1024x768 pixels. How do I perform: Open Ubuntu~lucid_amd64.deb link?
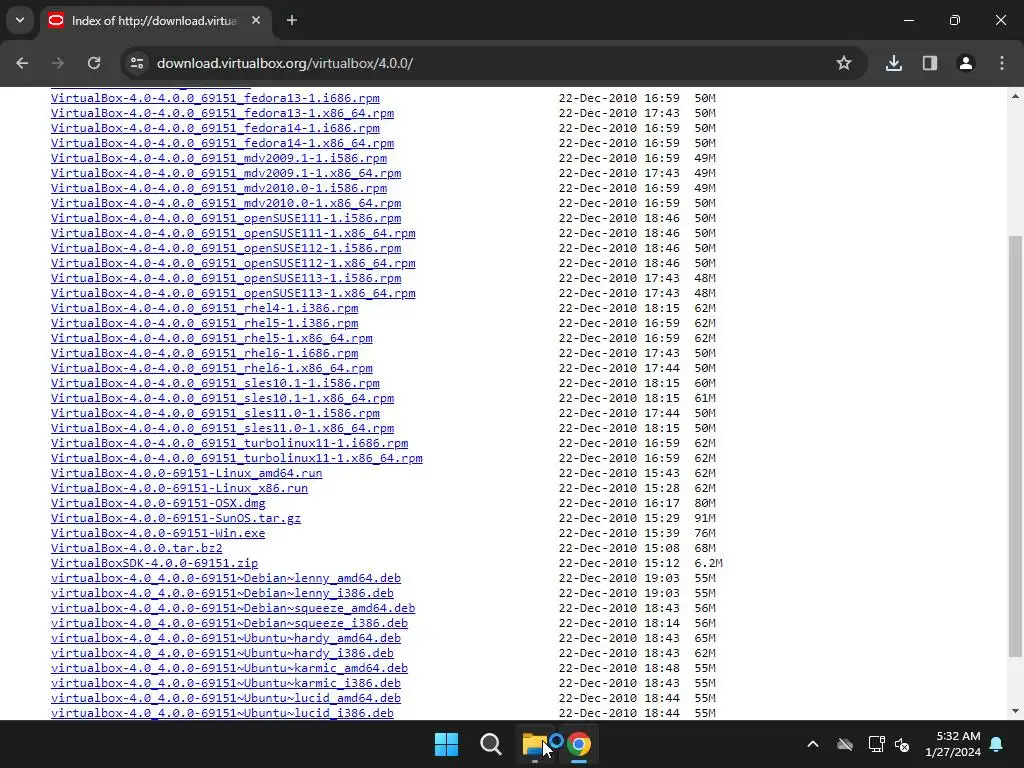tap(226, 698)
